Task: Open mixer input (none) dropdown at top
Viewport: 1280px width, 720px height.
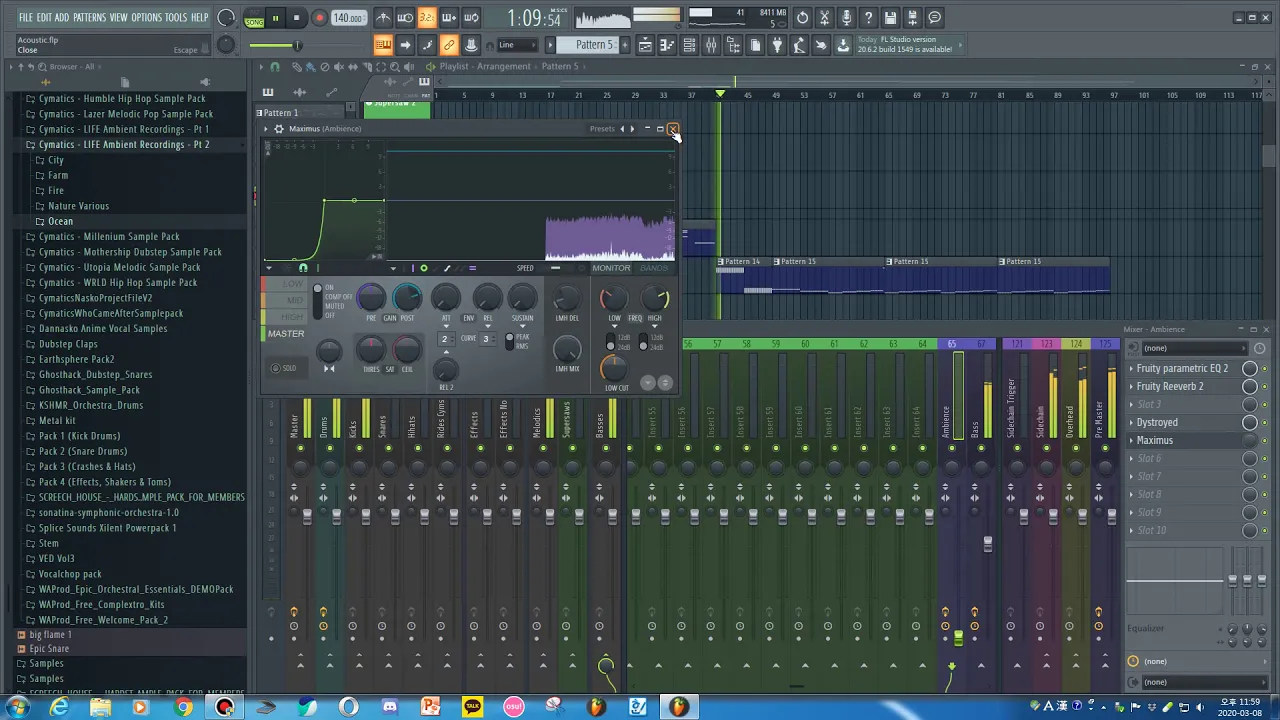Action: click(1195, 348)
